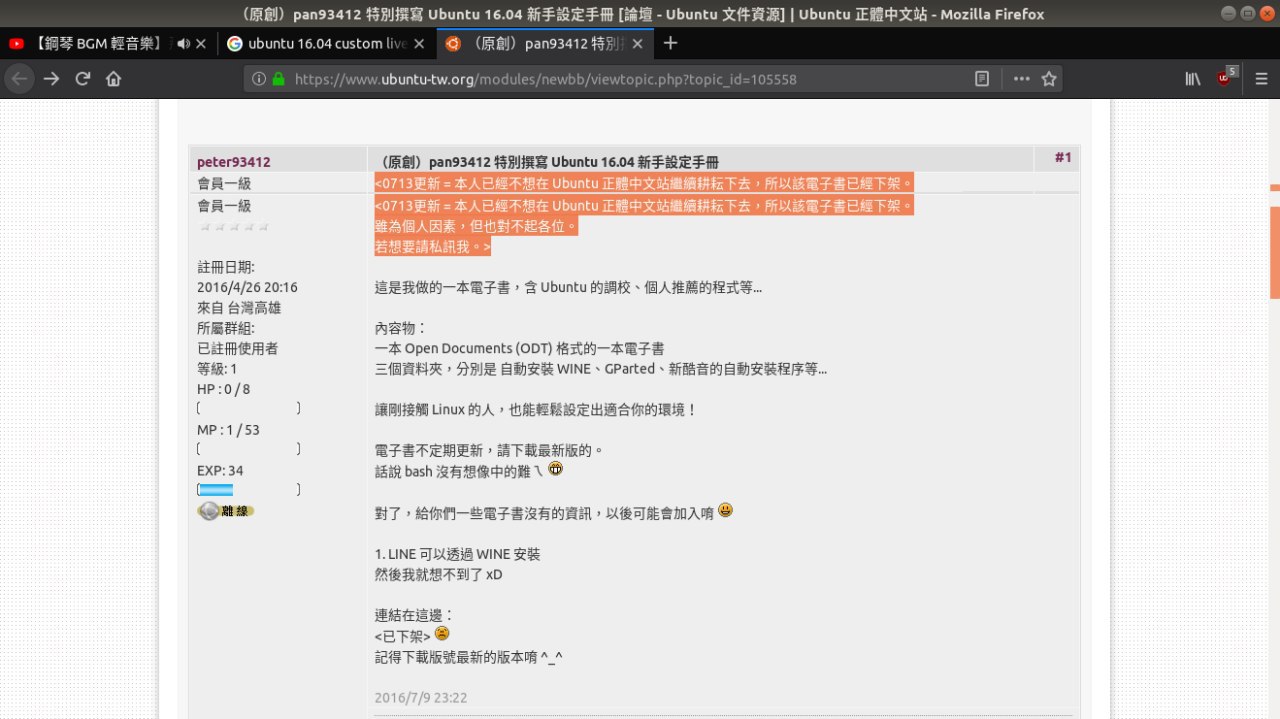Bookmark this page with the star
Image resolution: width=1280 pixels, height=719 pixels.
[1049, 78]
